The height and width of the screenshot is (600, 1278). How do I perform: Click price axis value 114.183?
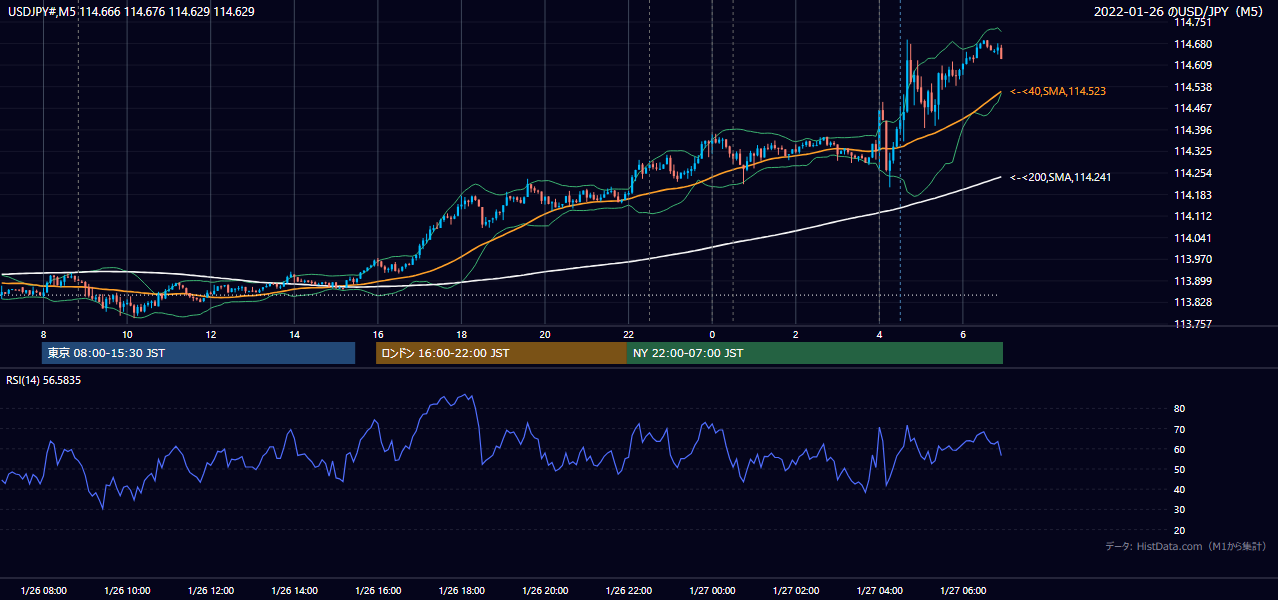pyautogui.click(x=1192, y=195)
